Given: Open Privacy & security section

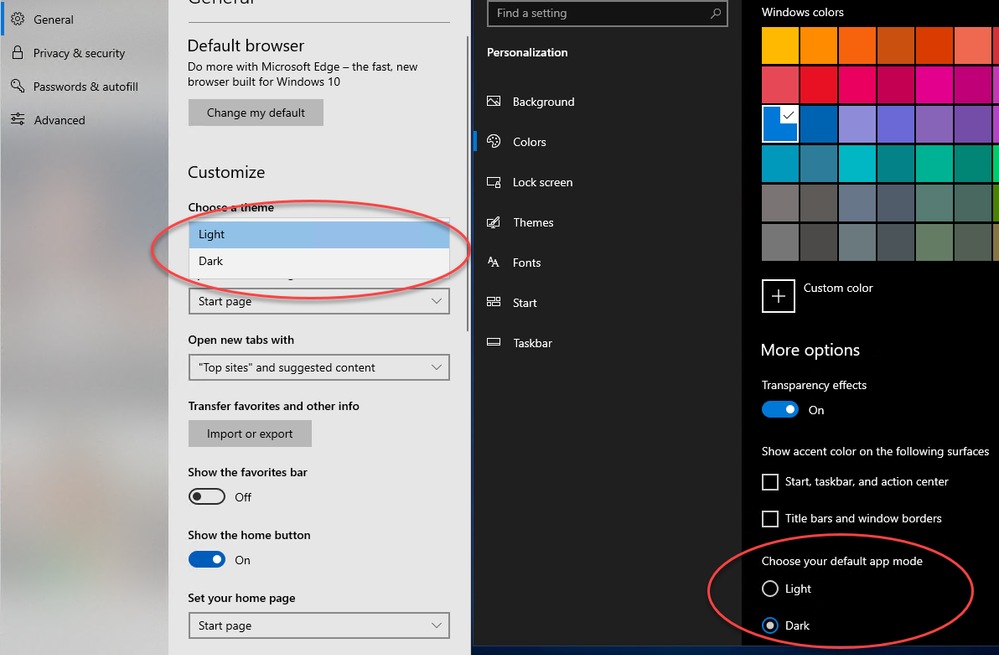Looking at the screenshot, I should 84,53.
